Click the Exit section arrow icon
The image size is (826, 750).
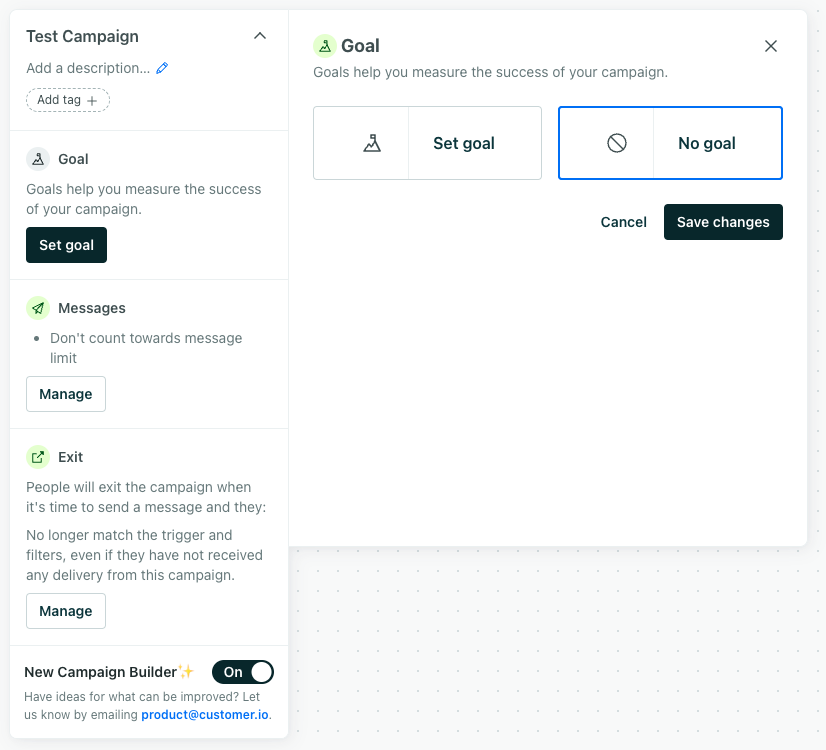point(38,457)
